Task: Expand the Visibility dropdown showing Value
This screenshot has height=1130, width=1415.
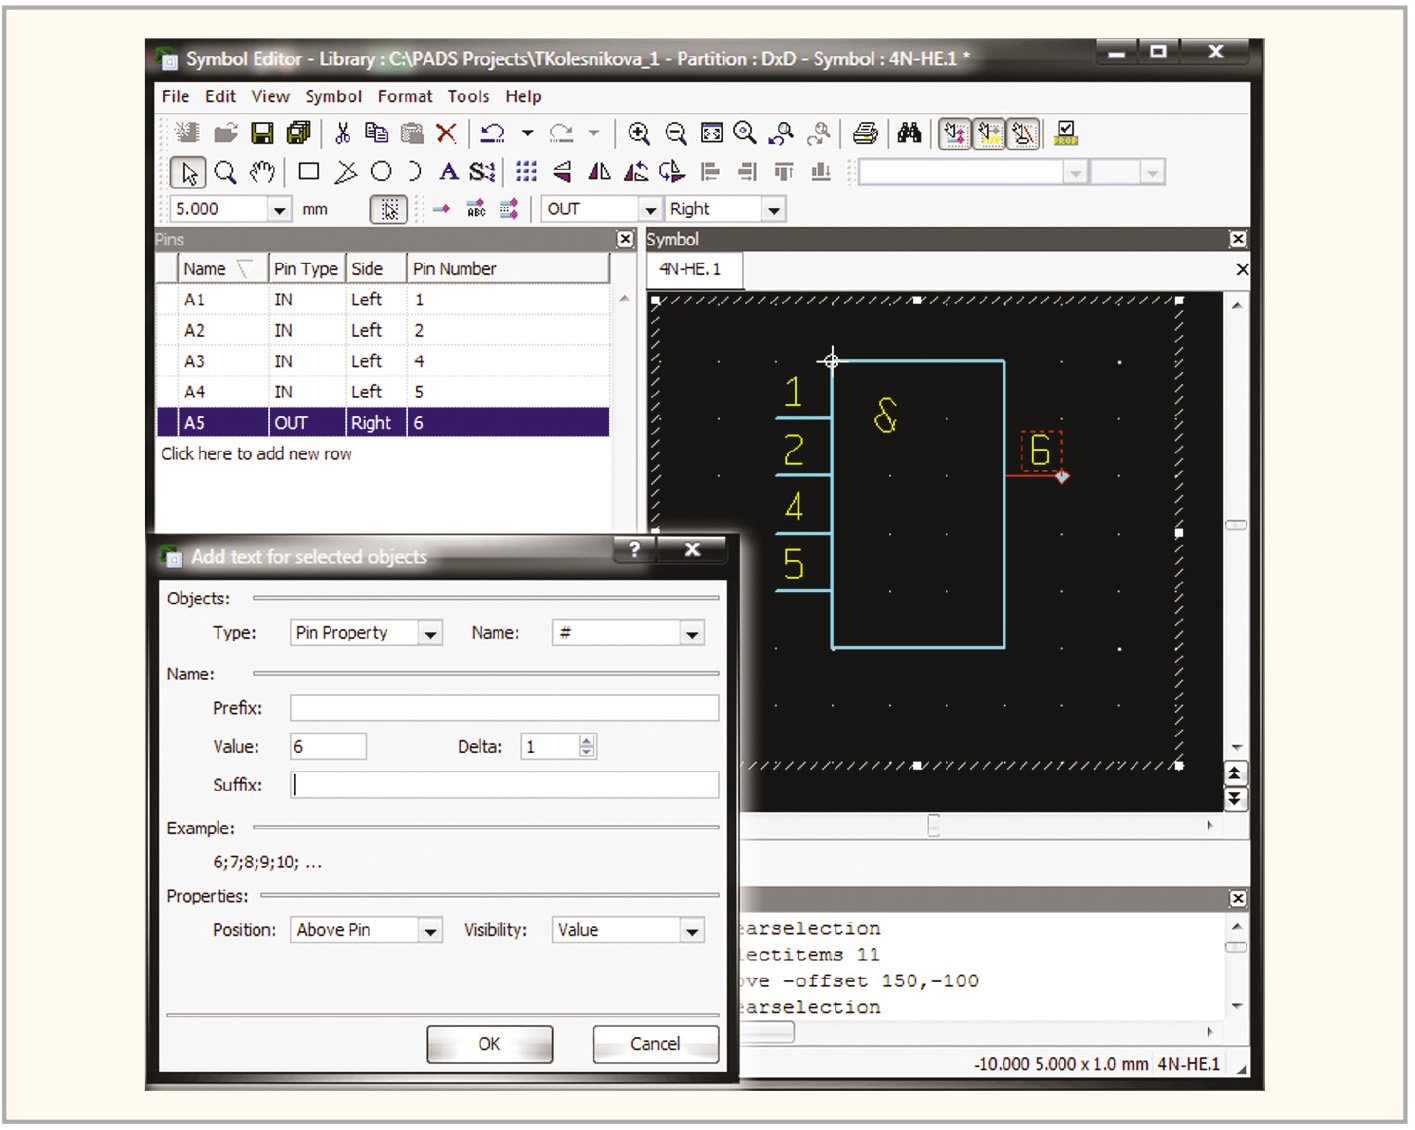Action: point(691,931)
